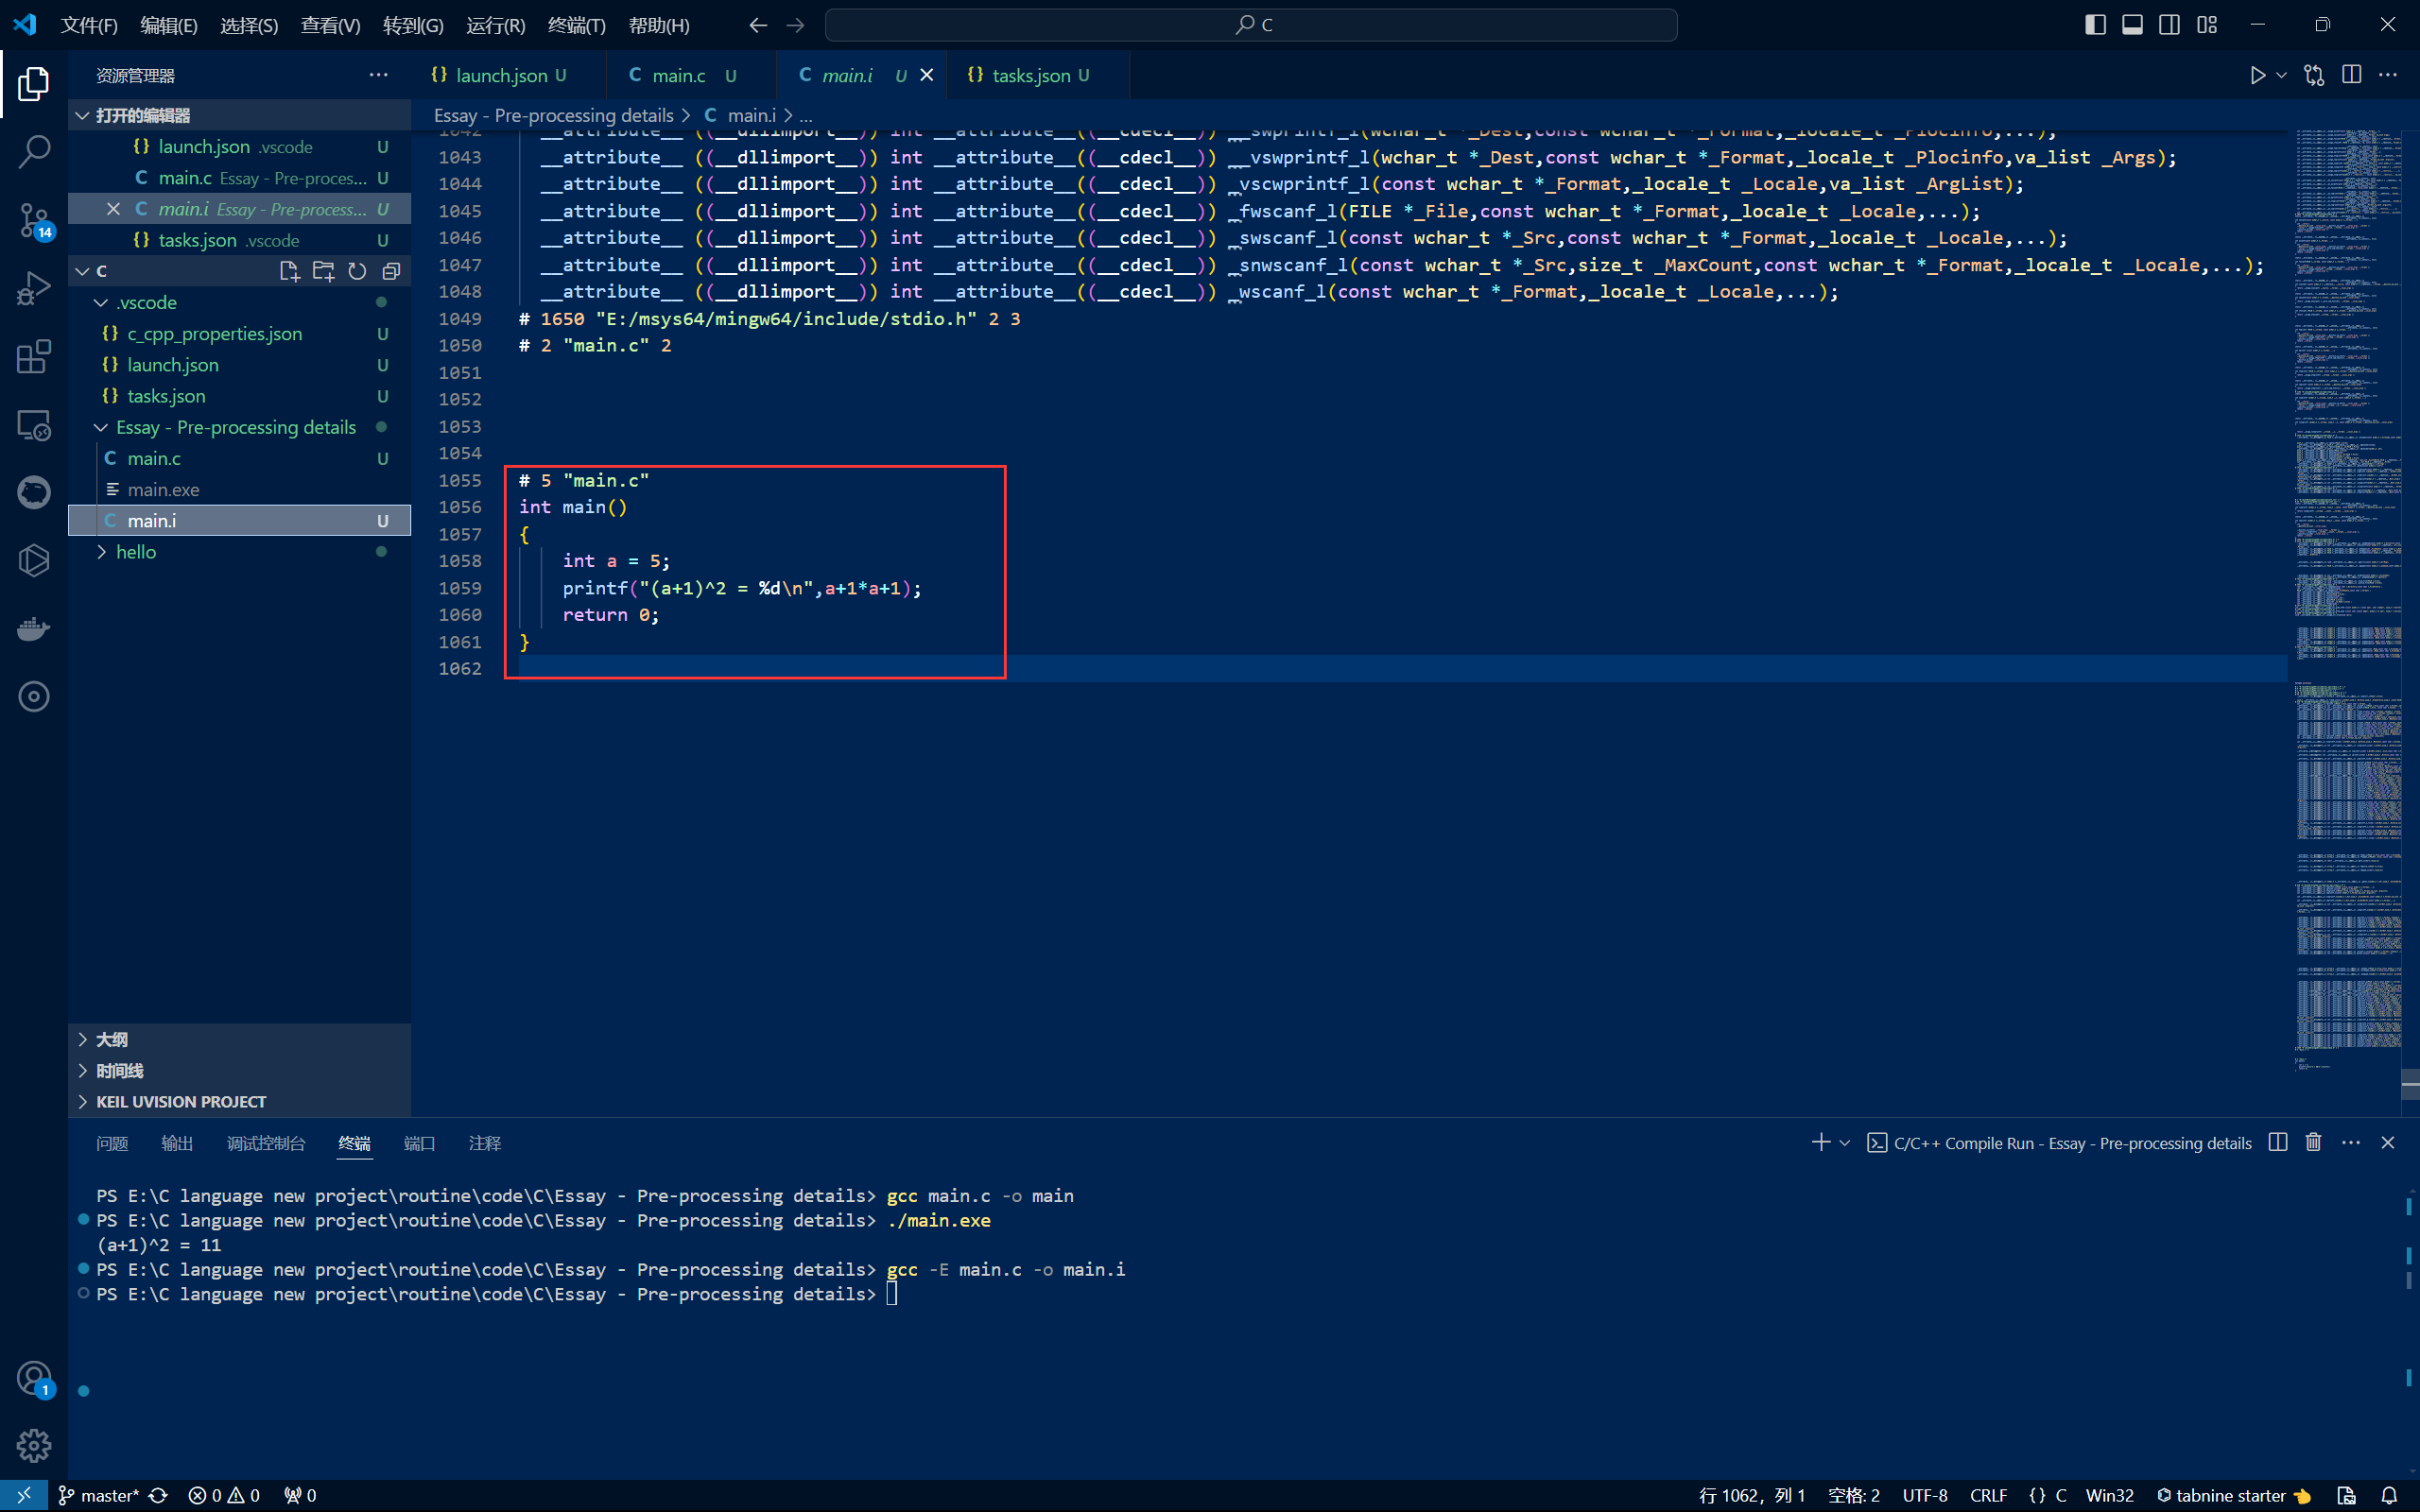Refresh the explorer tree
This screenshot has width=2420, height=1512.
[357, 271]
